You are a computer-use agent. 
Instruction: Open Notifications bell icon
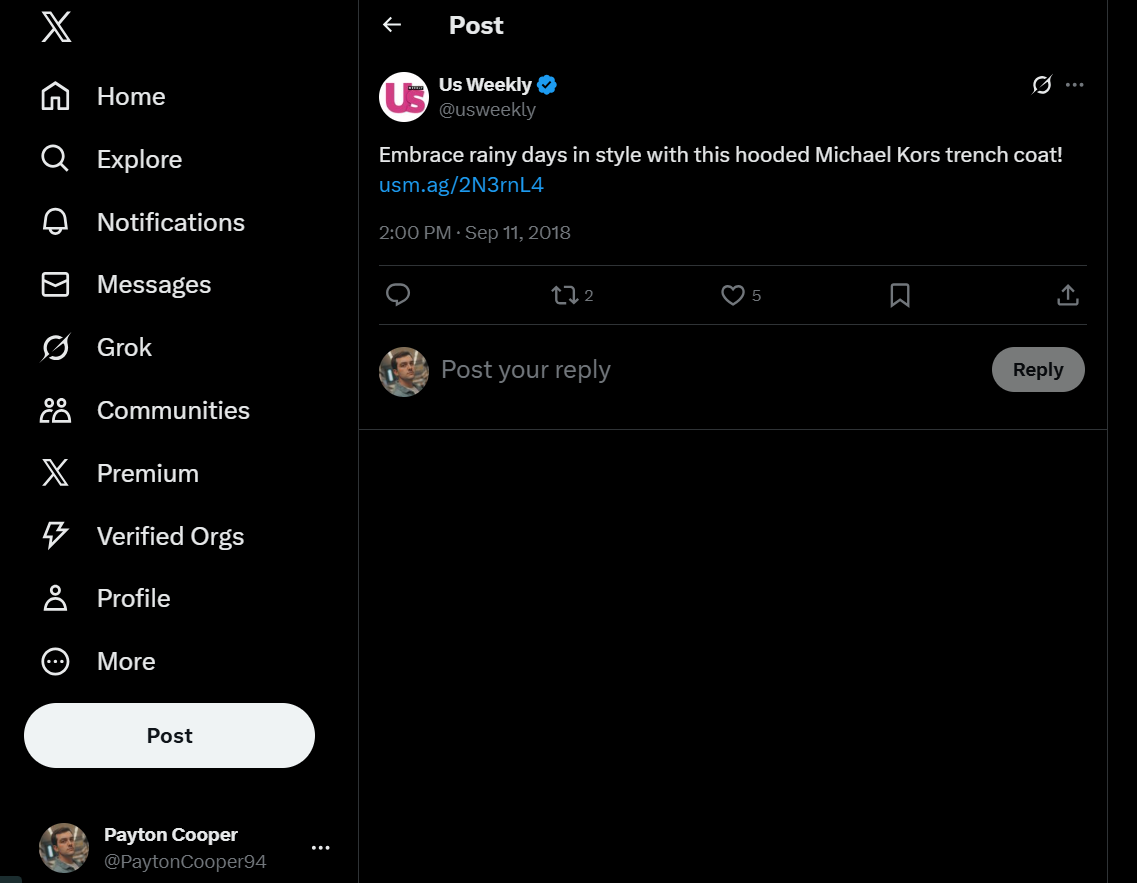55,222
